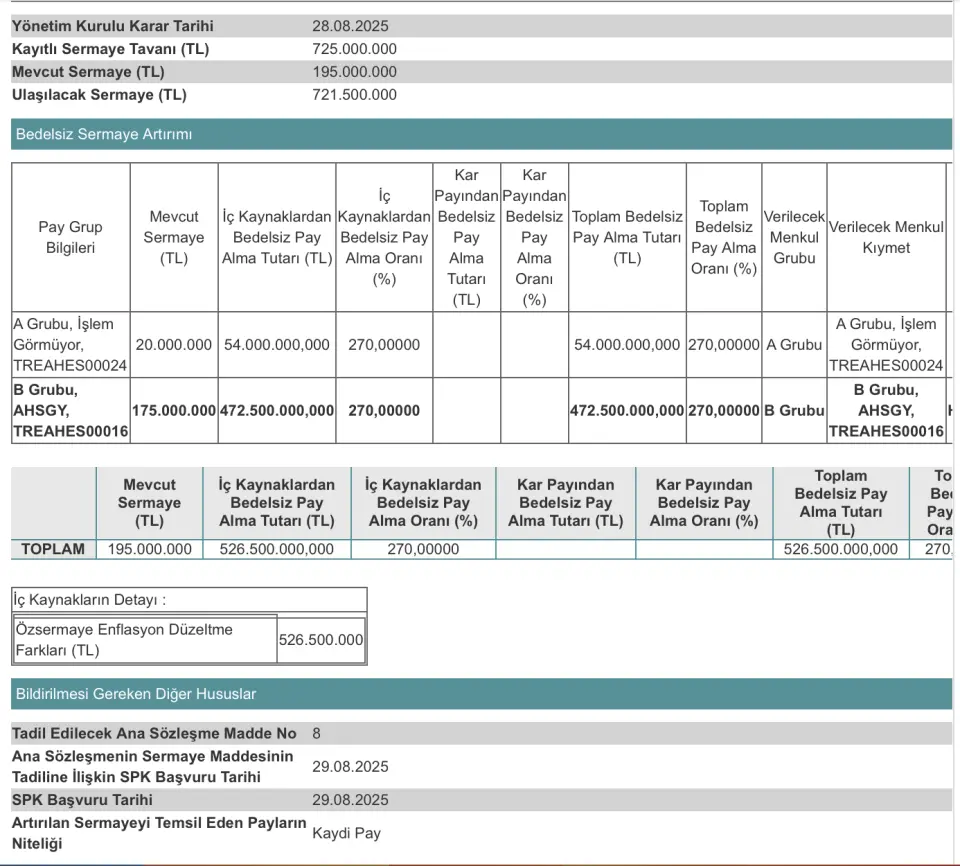Select the Ulaşılacak Sermaye value 721.500.000
The width and height of the screenshot is (960, 866).
pyautogui.click(x=354, y=95)
